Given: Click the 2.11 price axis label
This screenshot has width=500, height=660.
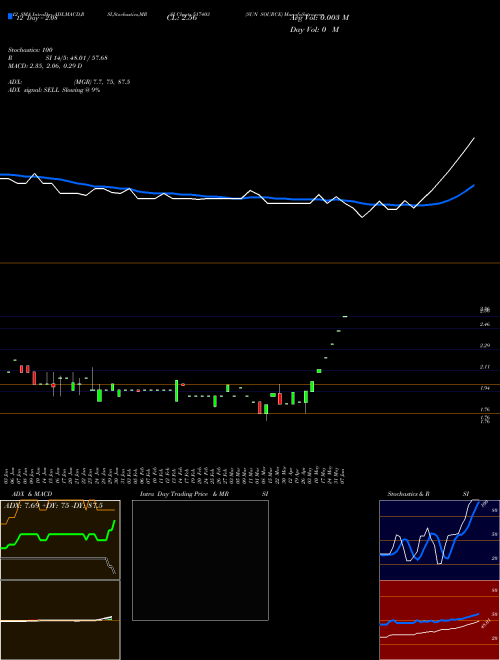Looking at the screenshot, I should pyautogui.click(x=485, y=367).
